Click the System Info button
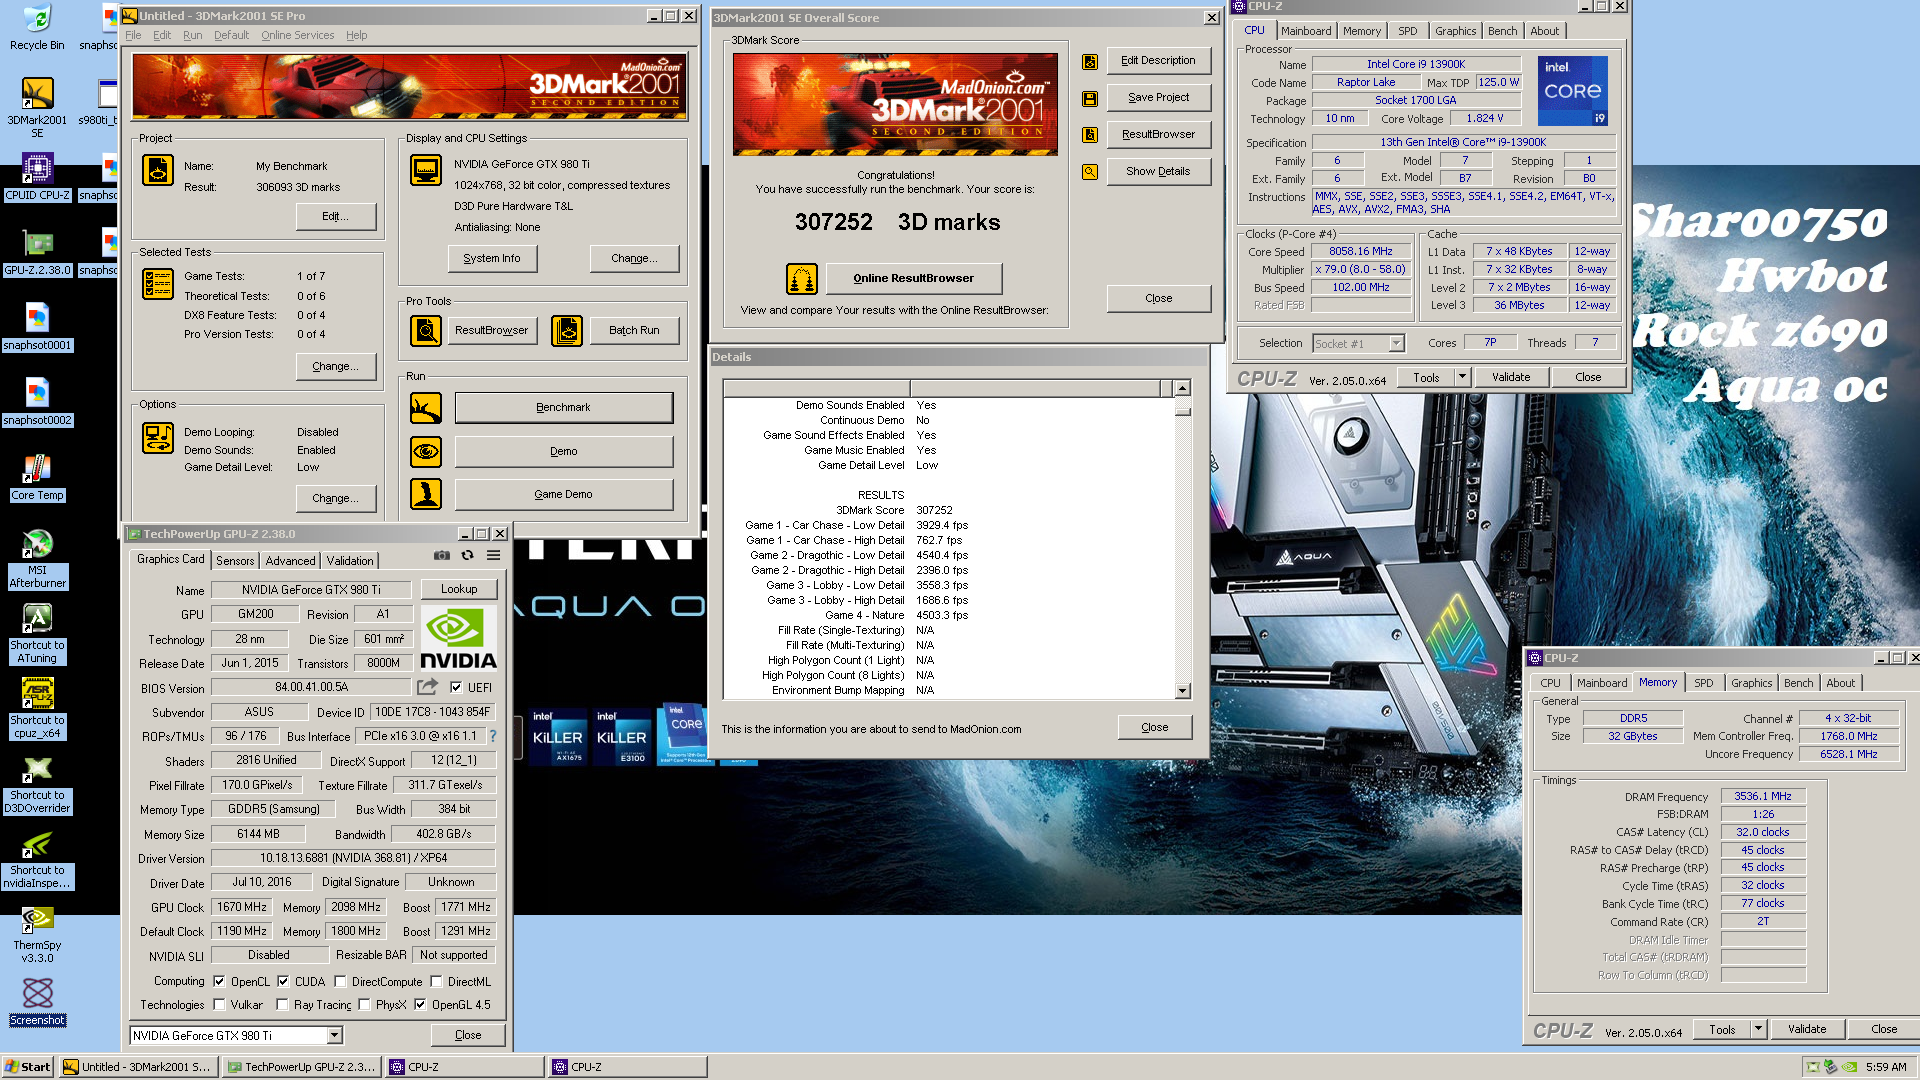This screenshot has height=1080, width=1920. 491,258
